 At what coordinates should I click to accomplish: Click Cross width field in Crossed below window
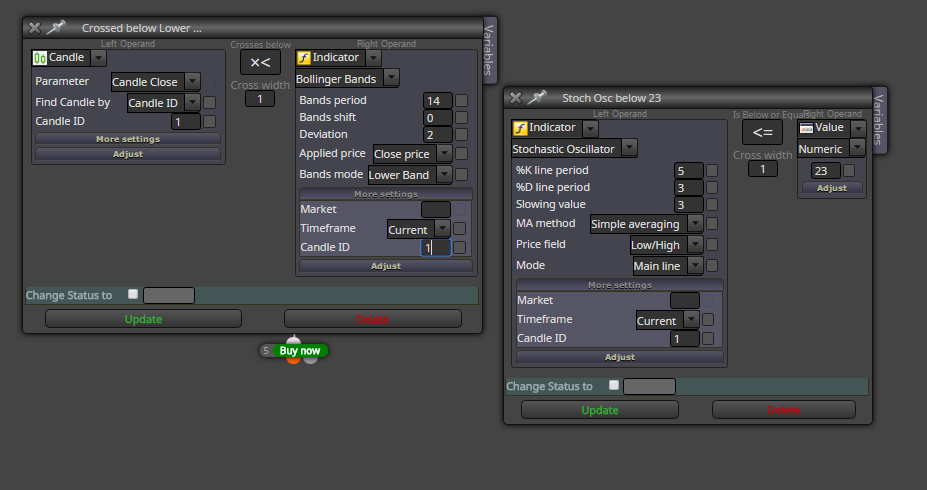(260, 99)
